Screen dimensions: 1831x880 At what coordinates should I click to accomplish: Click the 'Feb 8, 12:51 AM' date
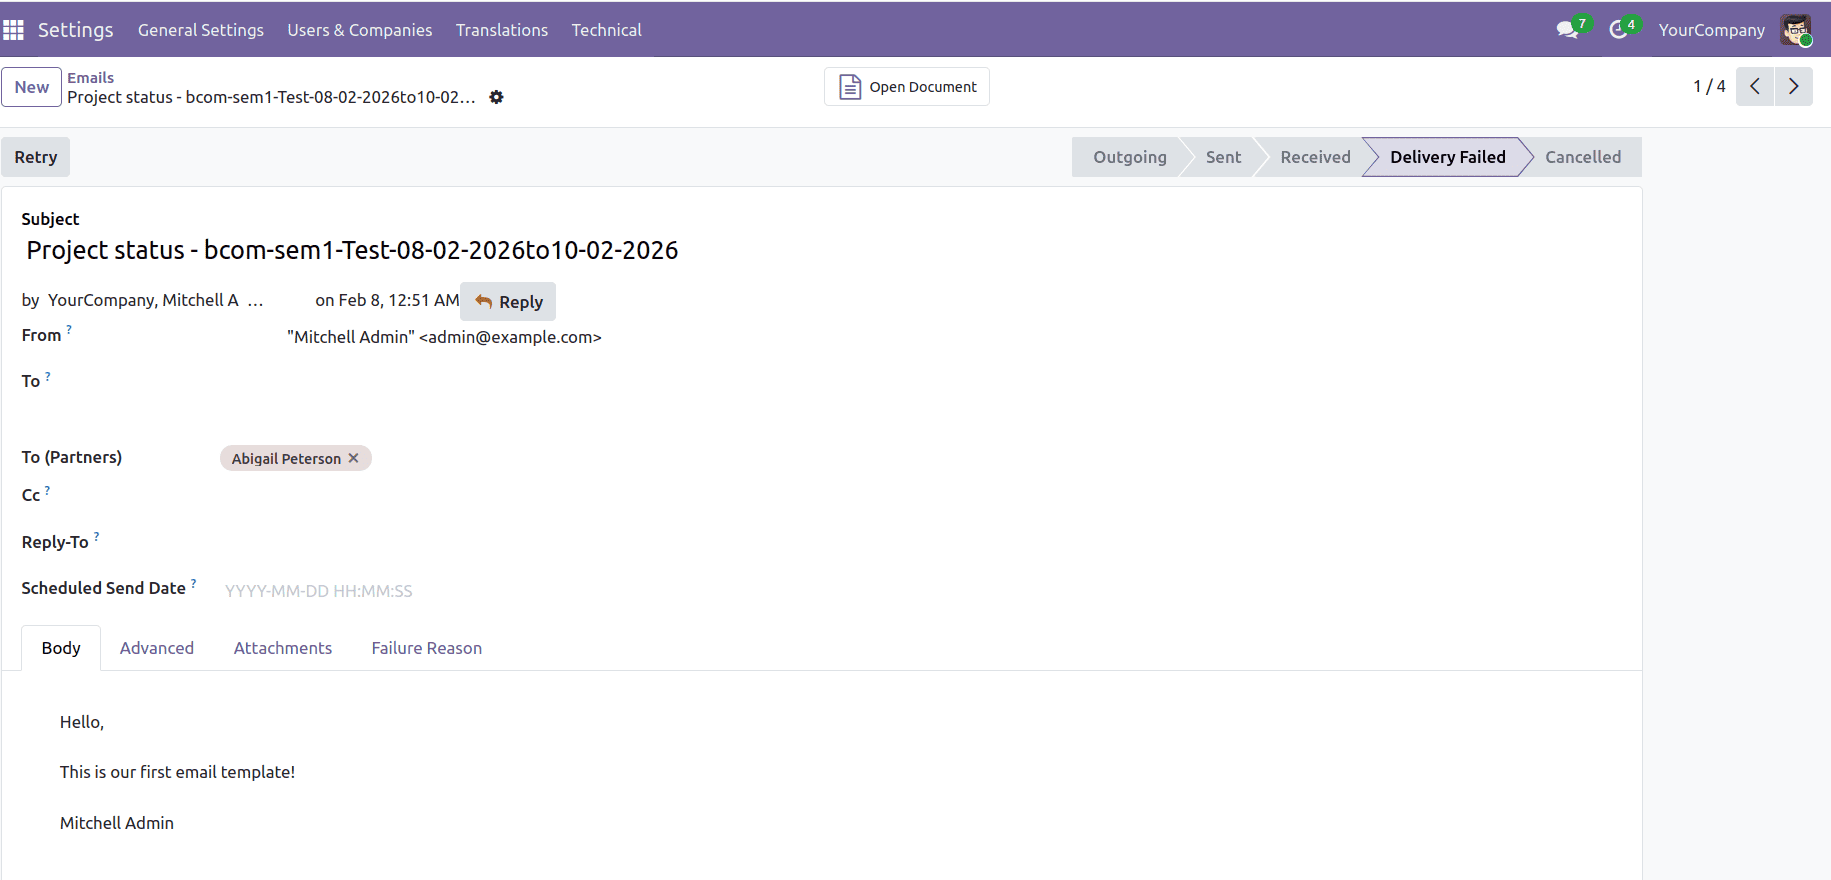click(399, 300)
